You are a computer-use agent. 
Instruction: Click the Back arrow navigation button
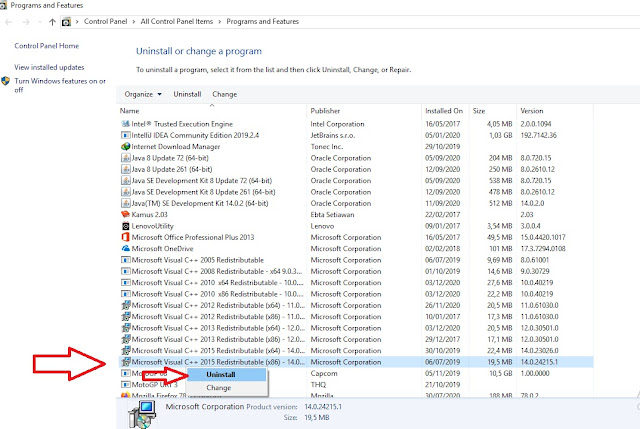click(9, 22)
